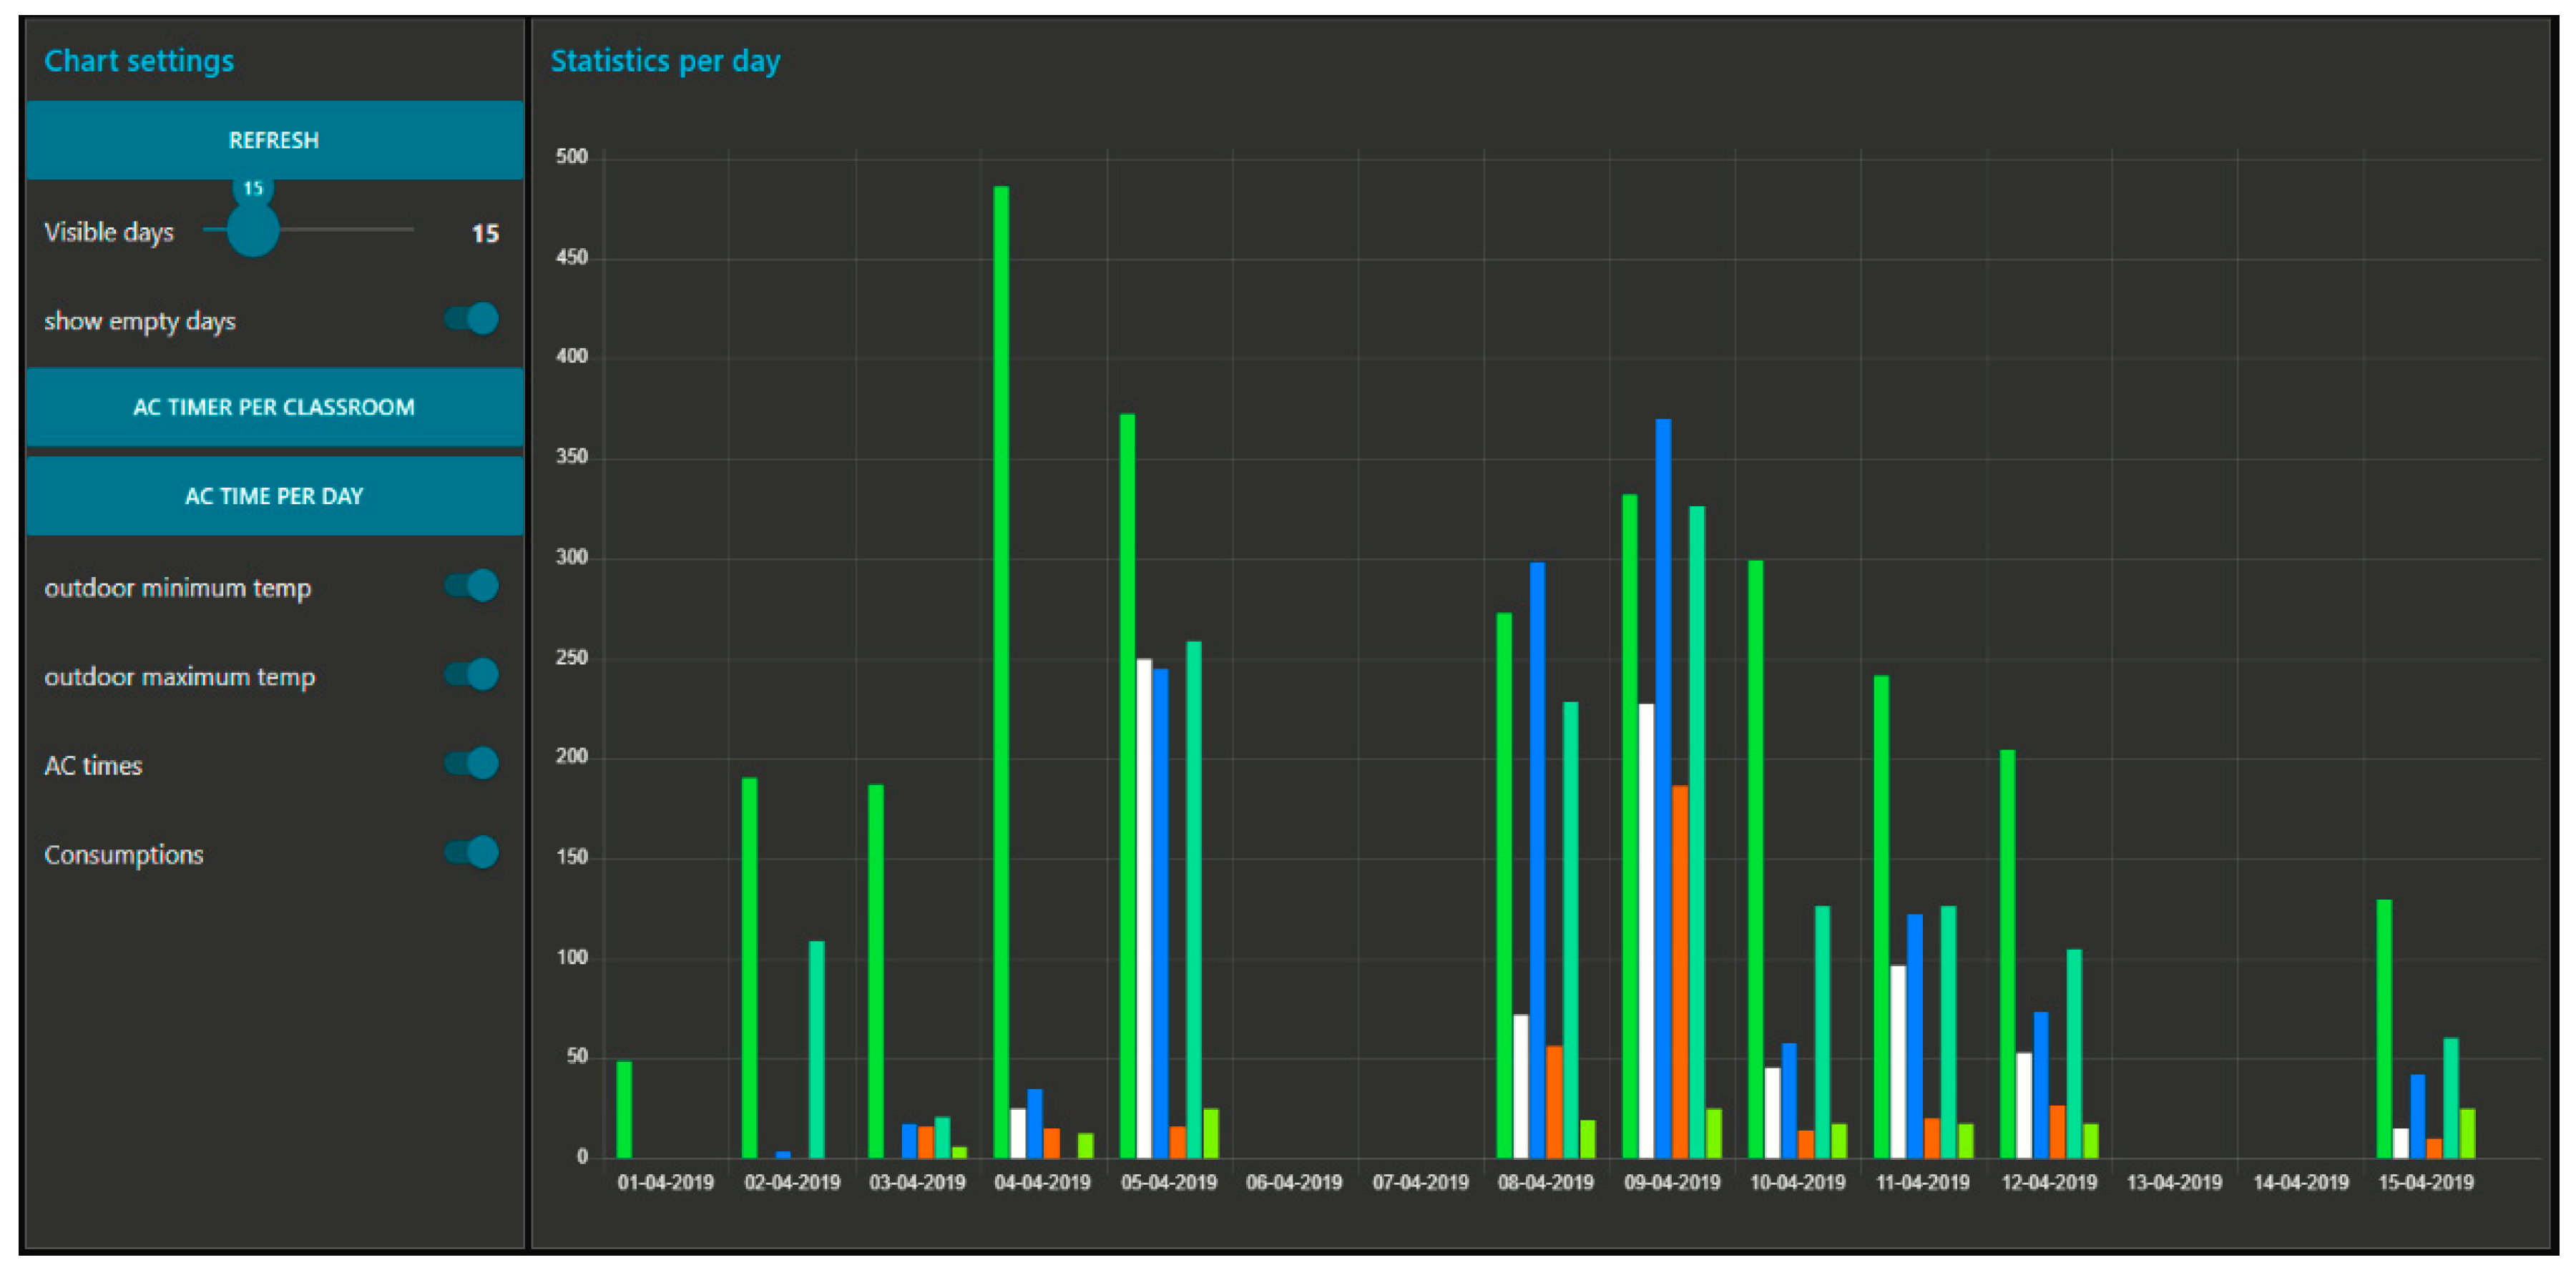Click the tallest green bar on 04-04-2019
This screenshot has height=1275, width=2576.
pyautogui.click(x=1001, y=670)
